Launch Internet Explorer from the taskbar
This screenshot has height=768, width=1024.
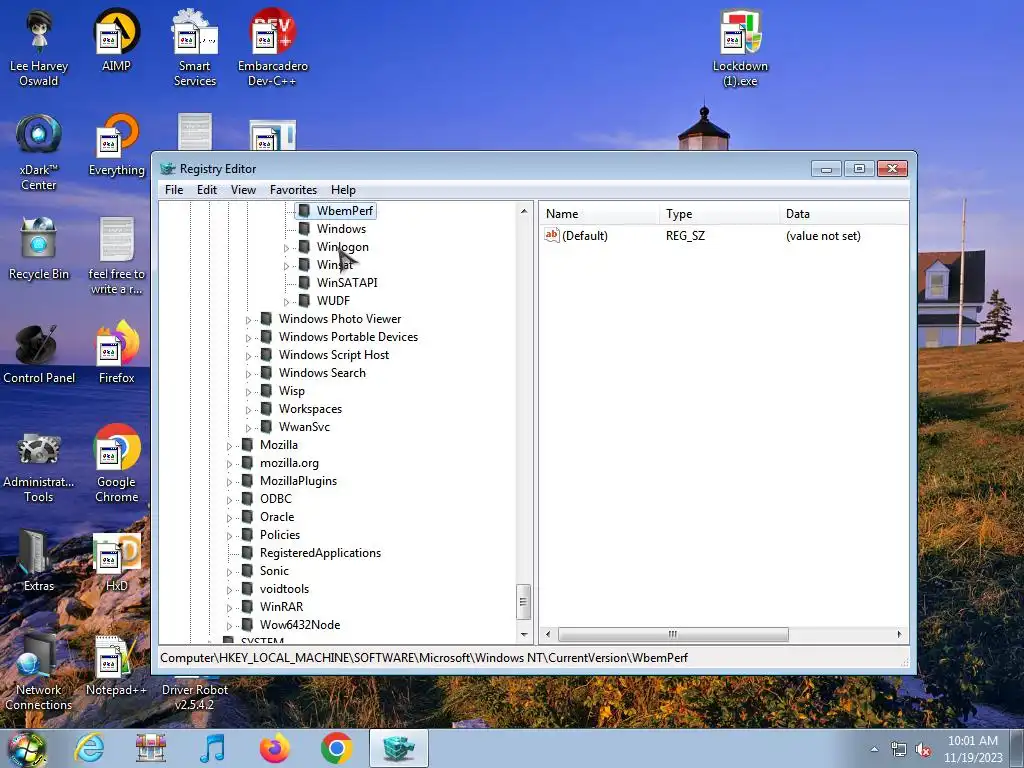pos(89,748)
